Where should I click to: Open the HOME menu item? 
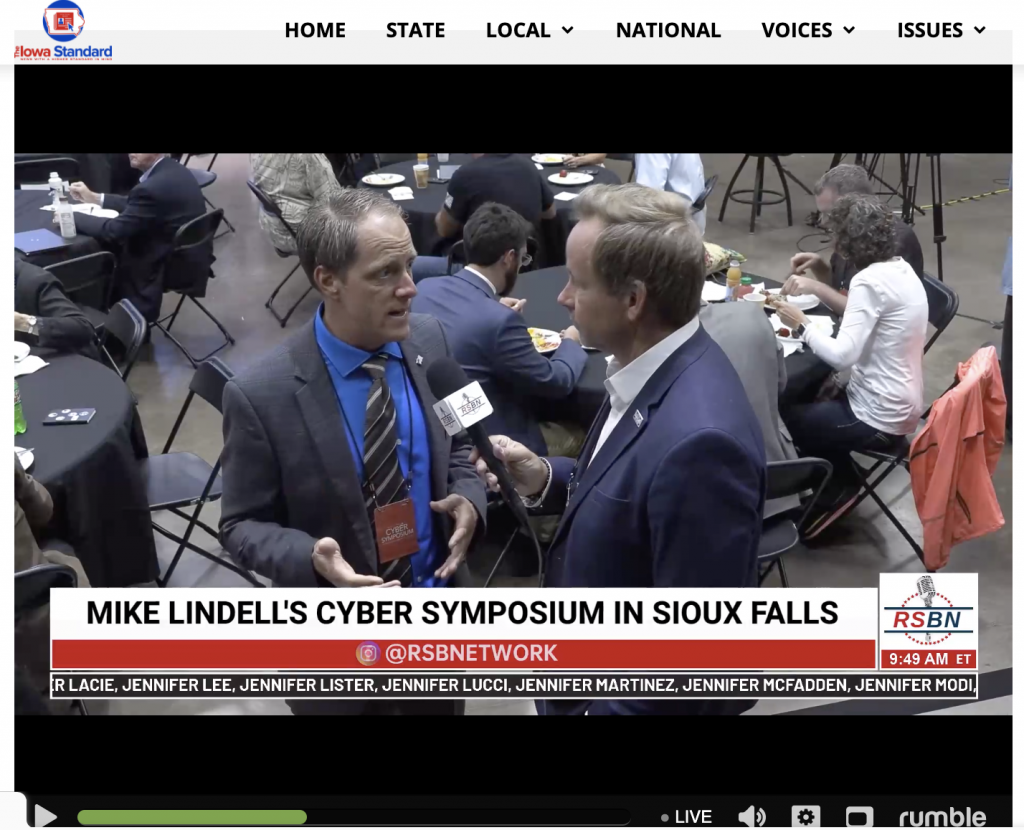point(315,30)
